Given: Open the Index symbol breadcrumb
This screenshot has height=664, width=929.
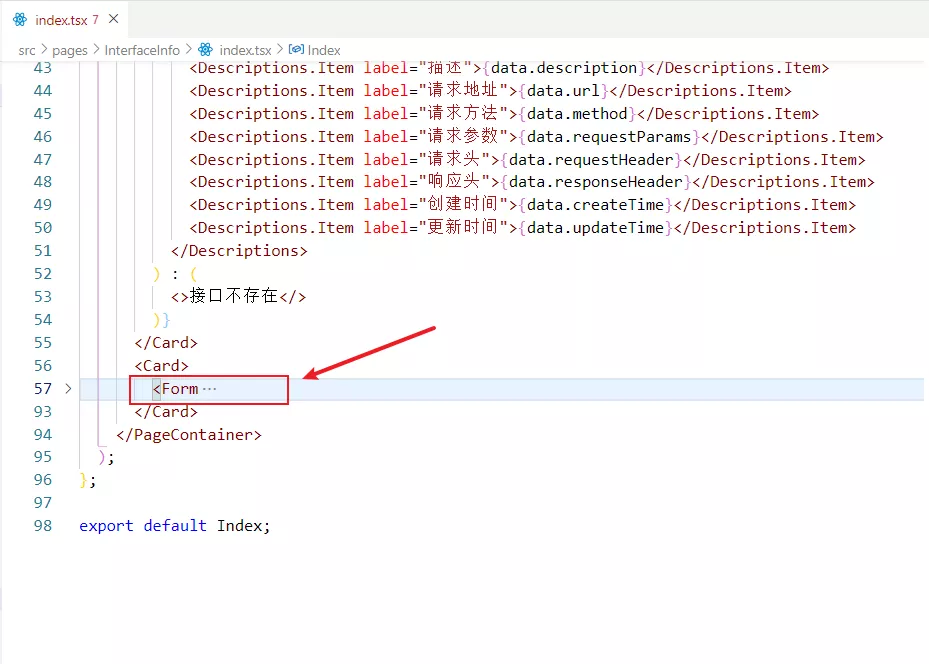Looking at the screenshot, I should 324,50.
